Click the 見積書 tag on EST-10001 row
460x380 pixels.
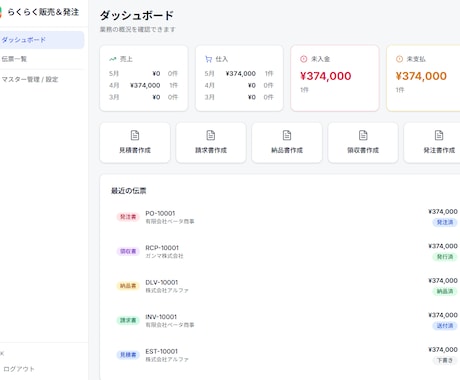tap(128, 355)
